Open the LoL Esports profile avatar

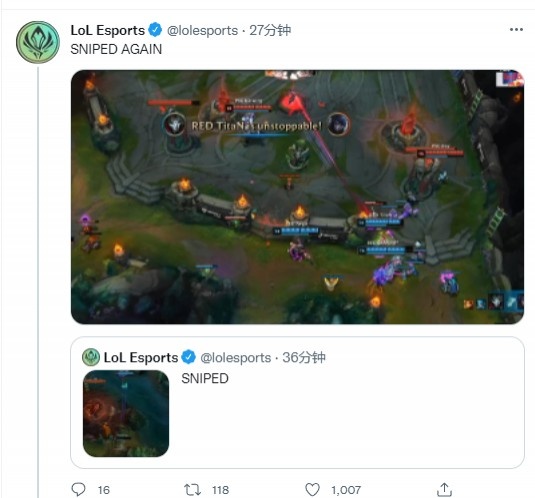pos(38,42)
